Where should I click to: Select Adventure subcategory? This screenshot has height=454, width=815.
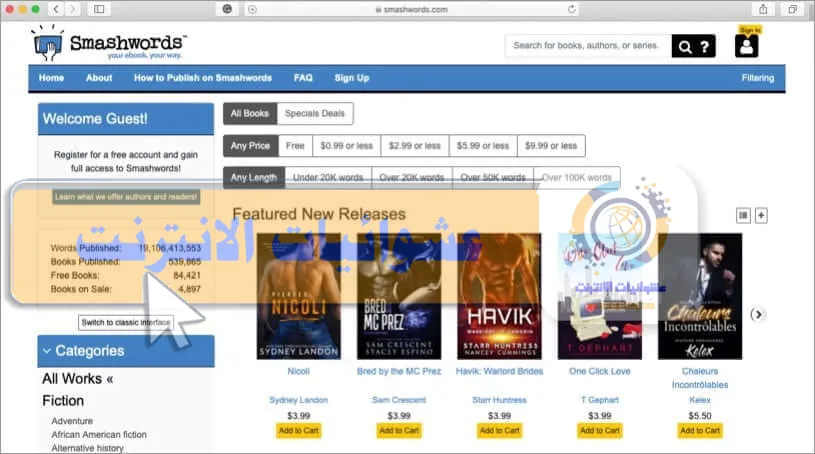[x=72, y=421]
